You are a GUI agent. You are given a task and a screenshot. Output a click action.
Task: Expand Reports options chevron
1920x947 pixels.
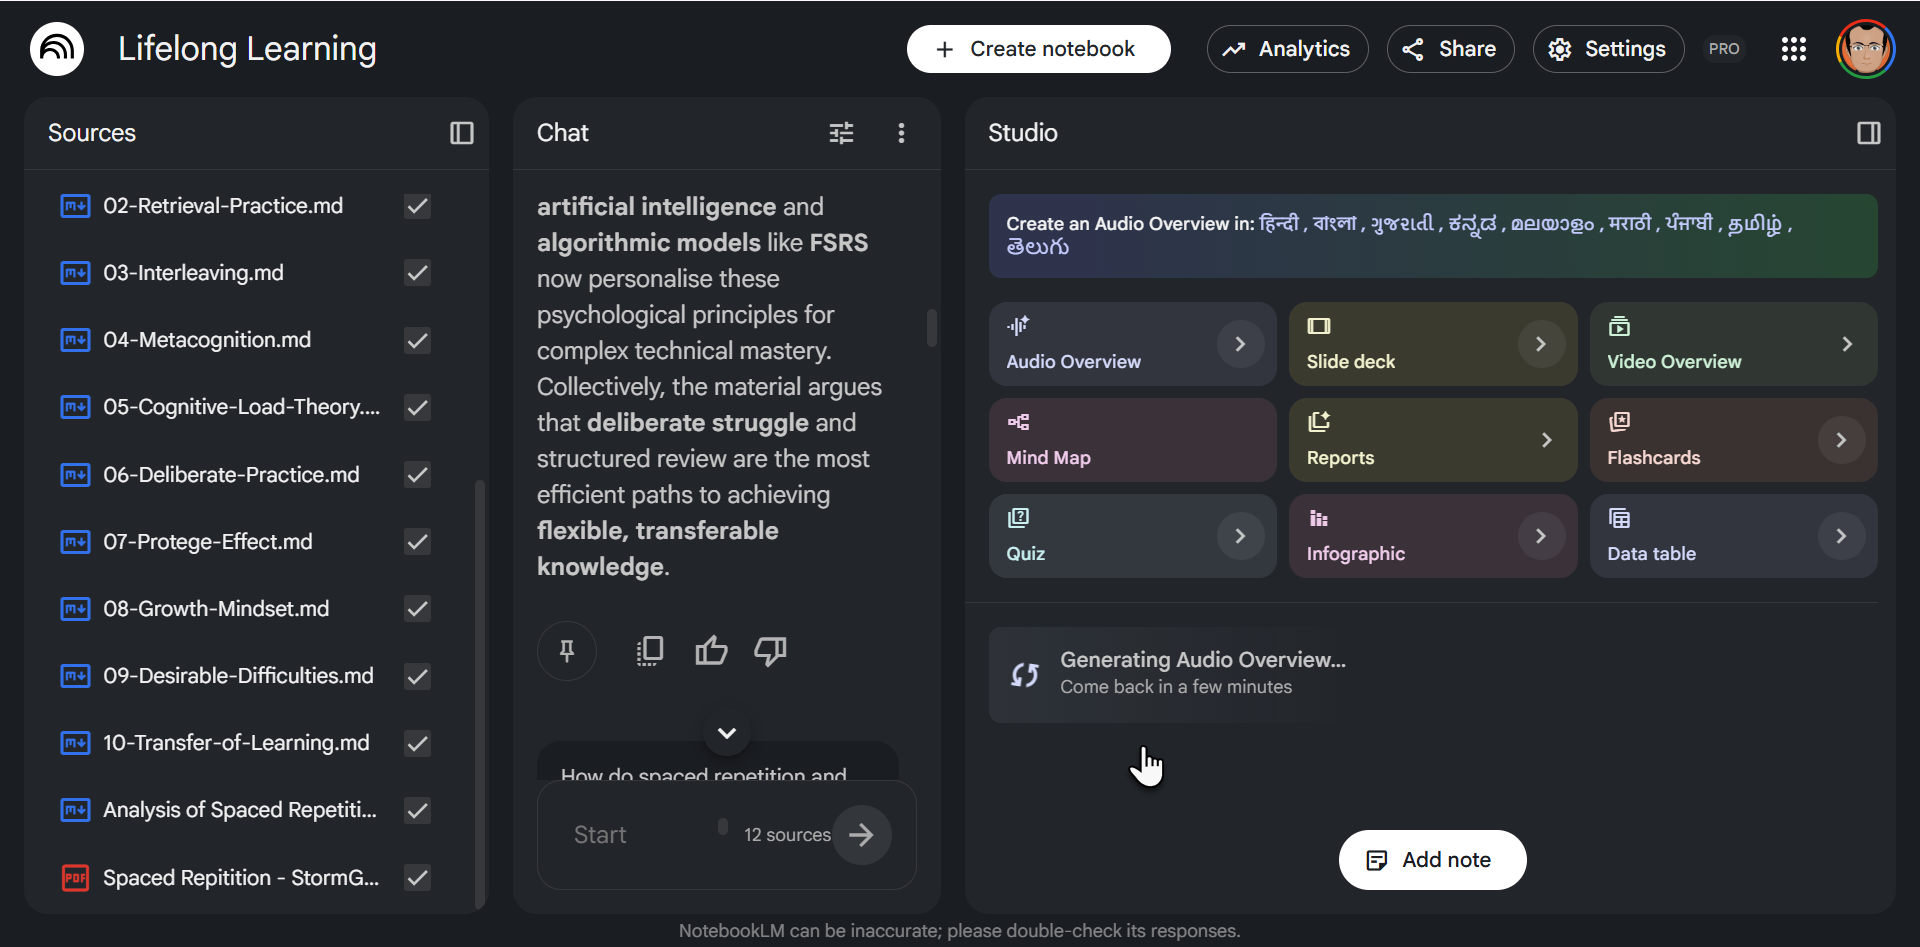point(1547,440)
